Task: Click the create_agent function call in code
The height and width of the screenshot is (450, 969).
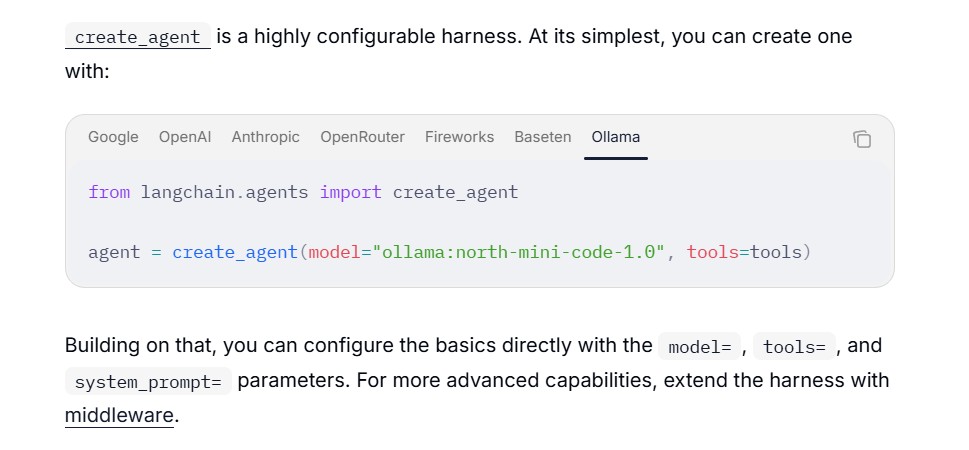Action: coord(235,252)
